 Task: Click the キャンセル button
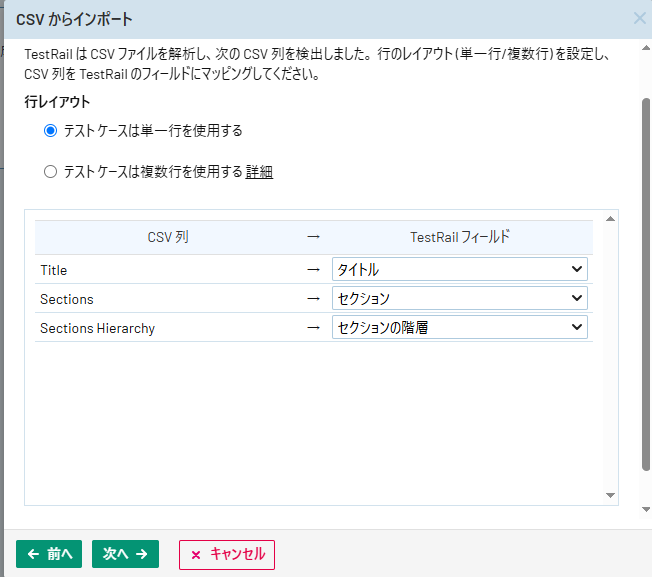coord(226,554)
